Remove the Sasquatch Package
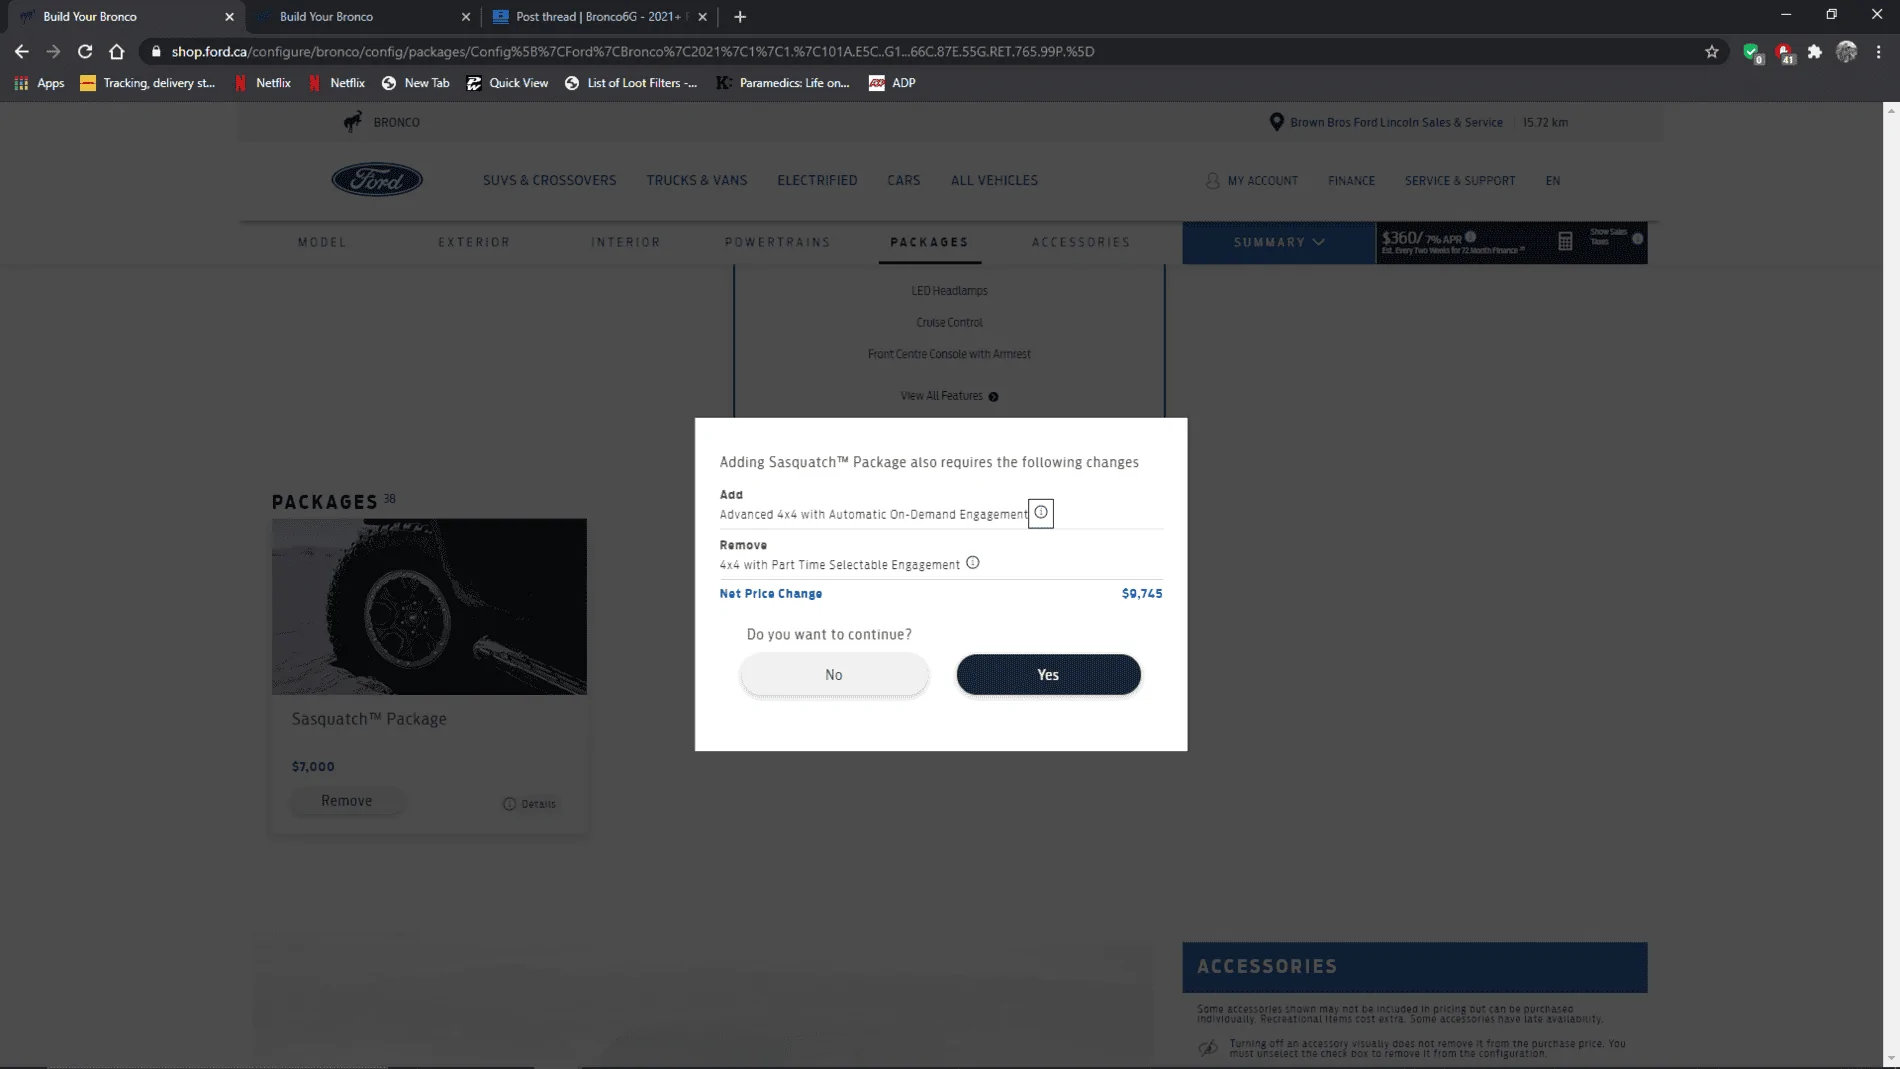Screen dimensions: 1900x1069 point(347,800)
